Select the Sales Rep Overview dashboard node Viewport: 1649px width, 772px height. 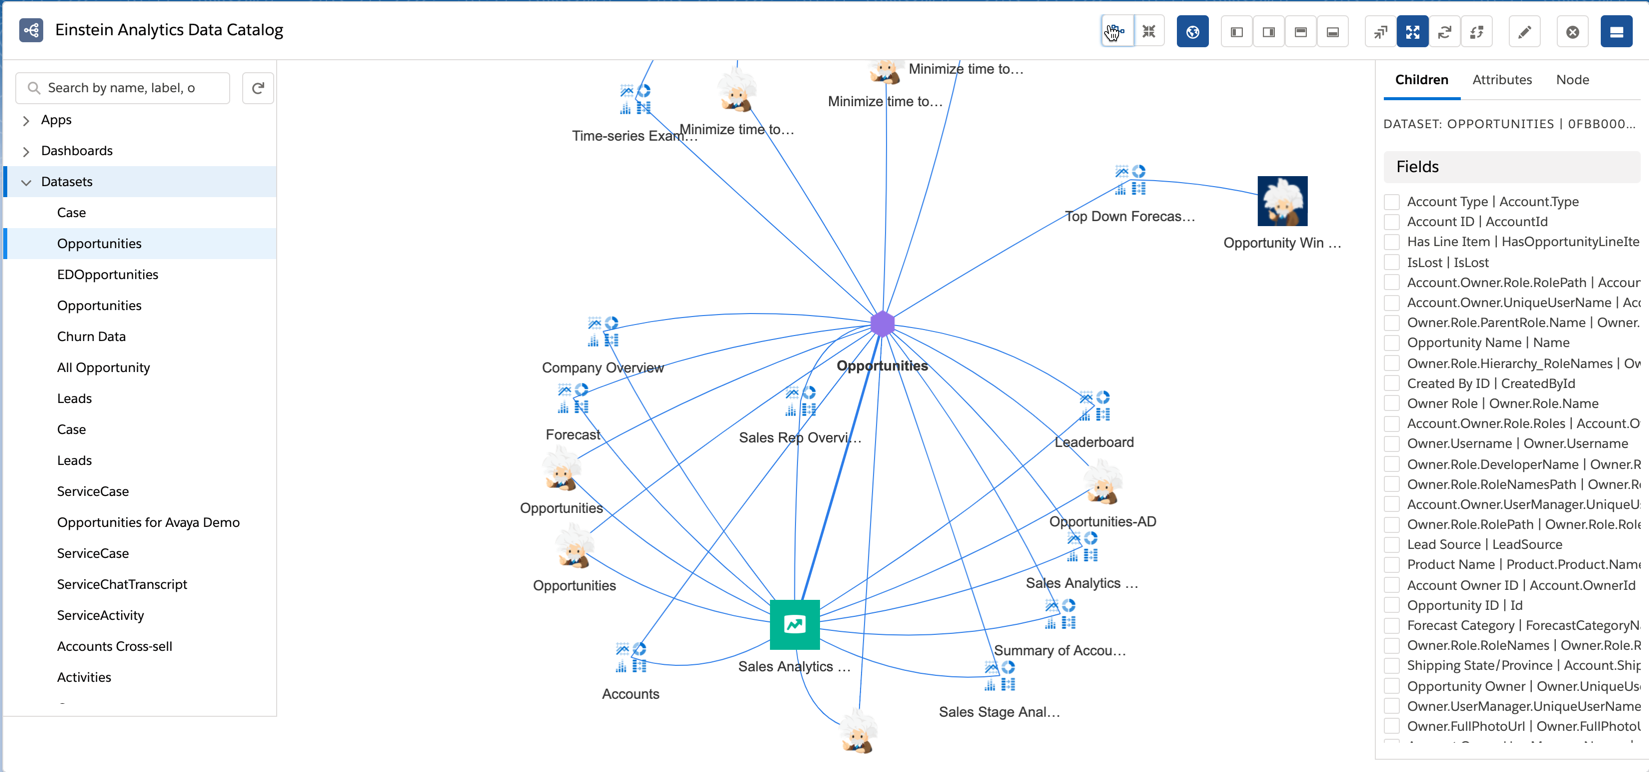[x=800, y=402]
